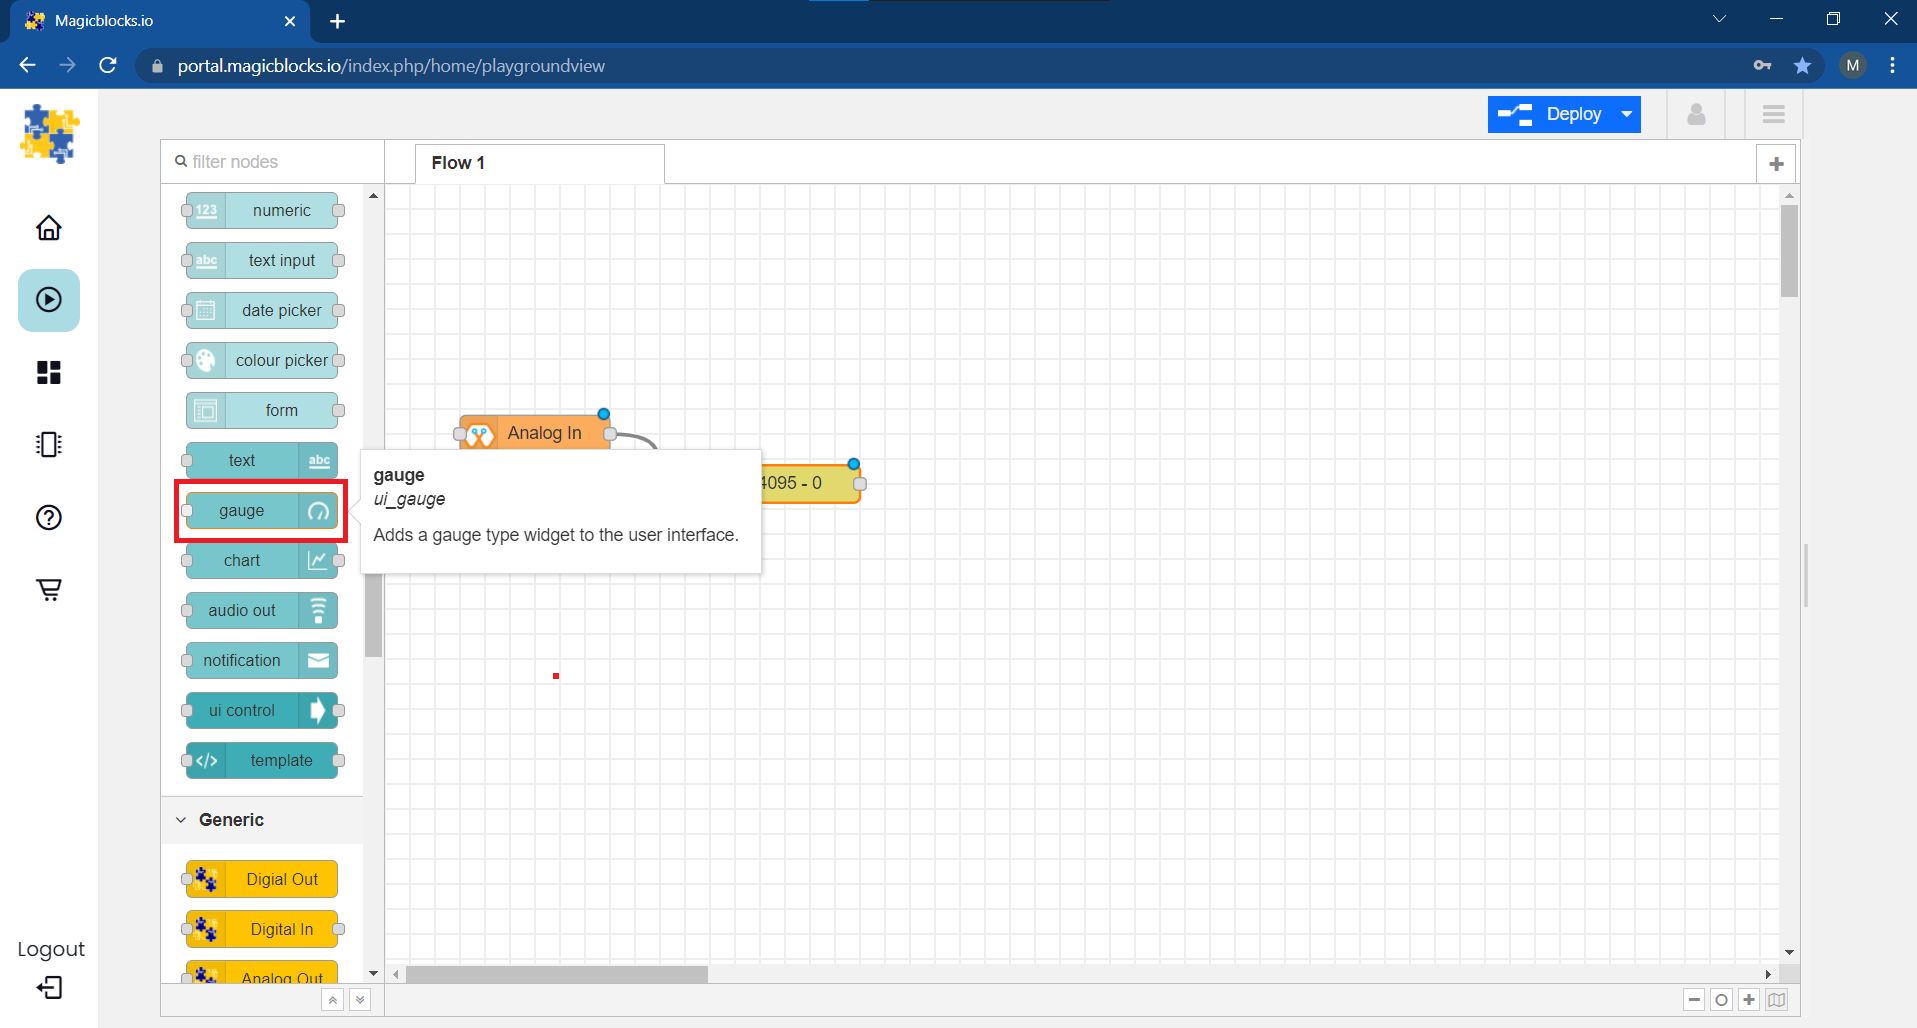Open the Devices icon in the sidebar
The height and width of the screenshot is (1028, 1917).
(x=48, y=444)
